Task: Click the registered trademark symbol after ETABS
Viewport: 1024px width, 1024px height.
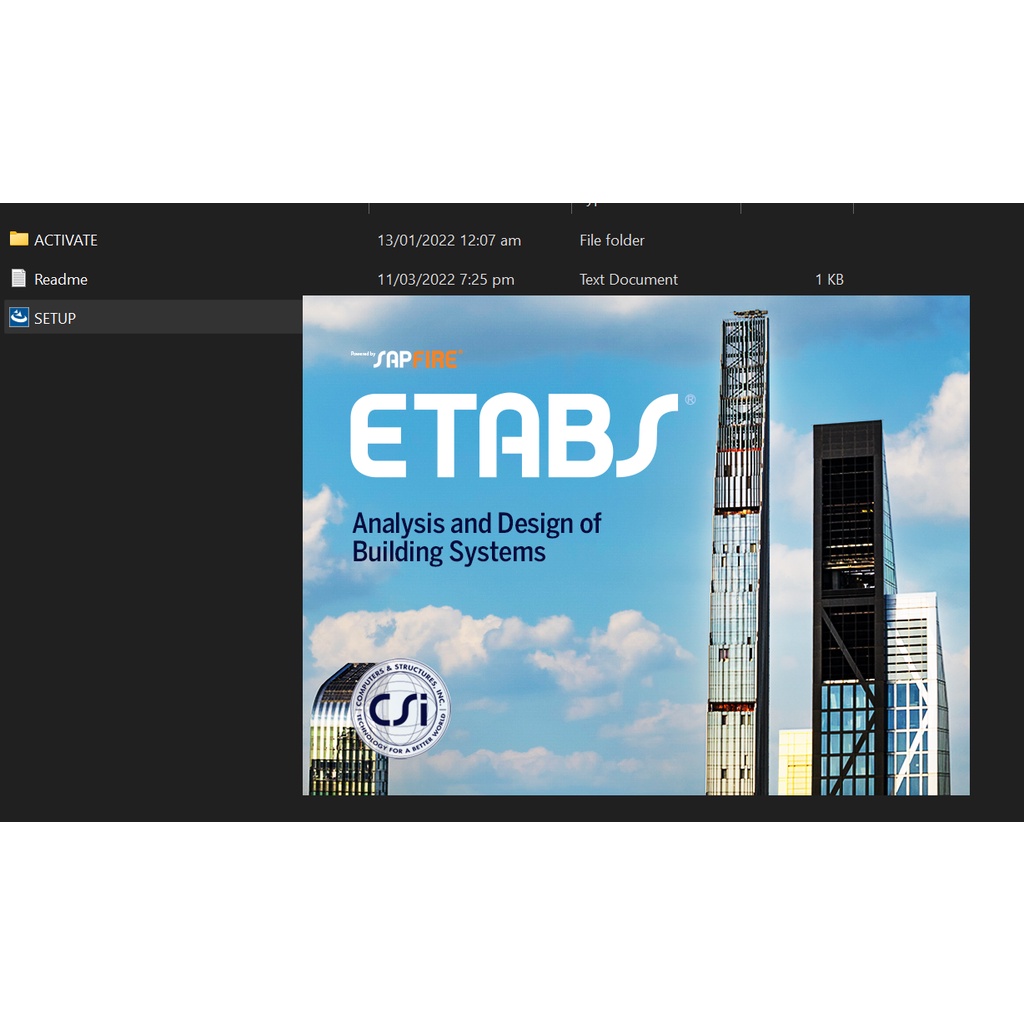Action: [x=689, y=400]
